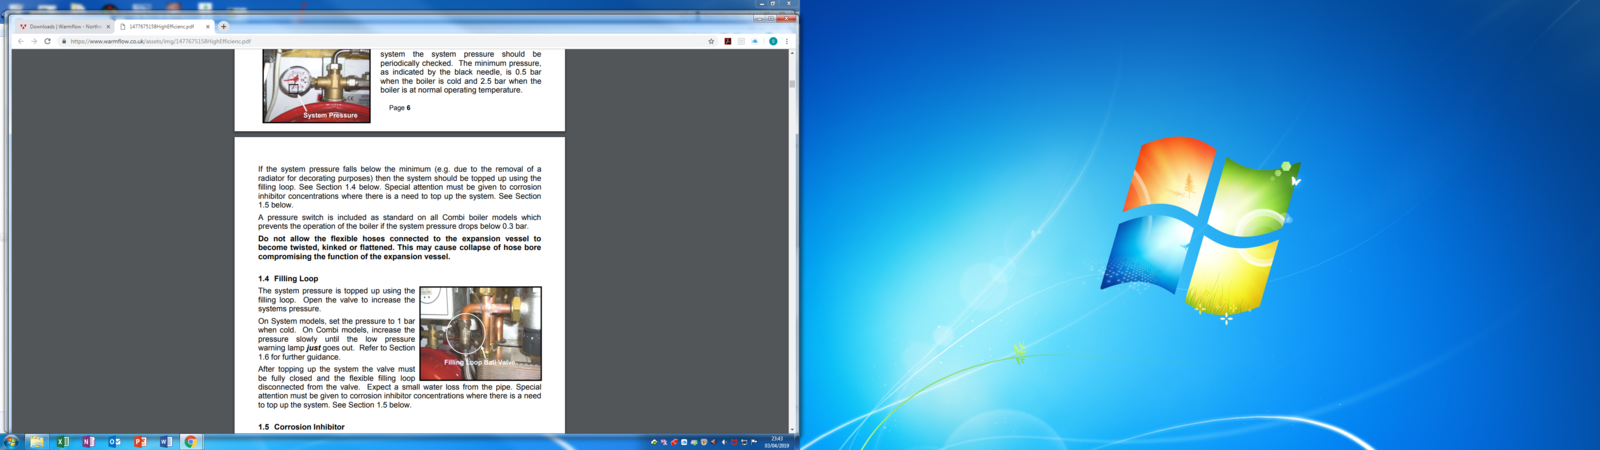Open the Windows Start menu

tap(11, 441)
